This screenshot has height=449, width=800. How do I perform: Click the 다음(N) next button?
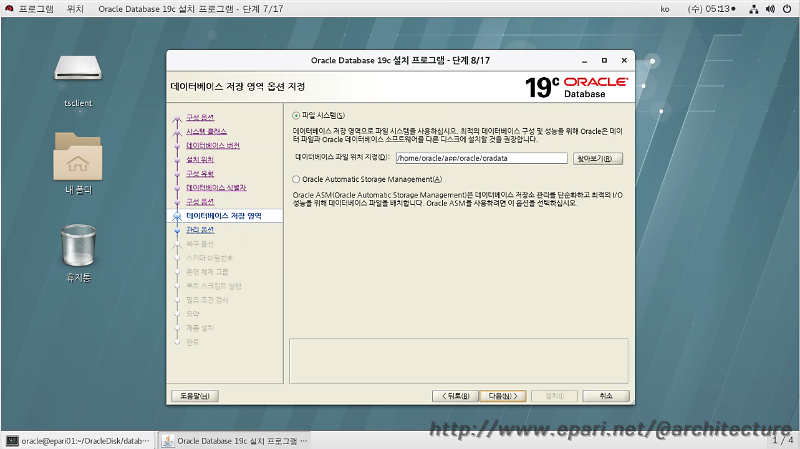pos(503,396)
